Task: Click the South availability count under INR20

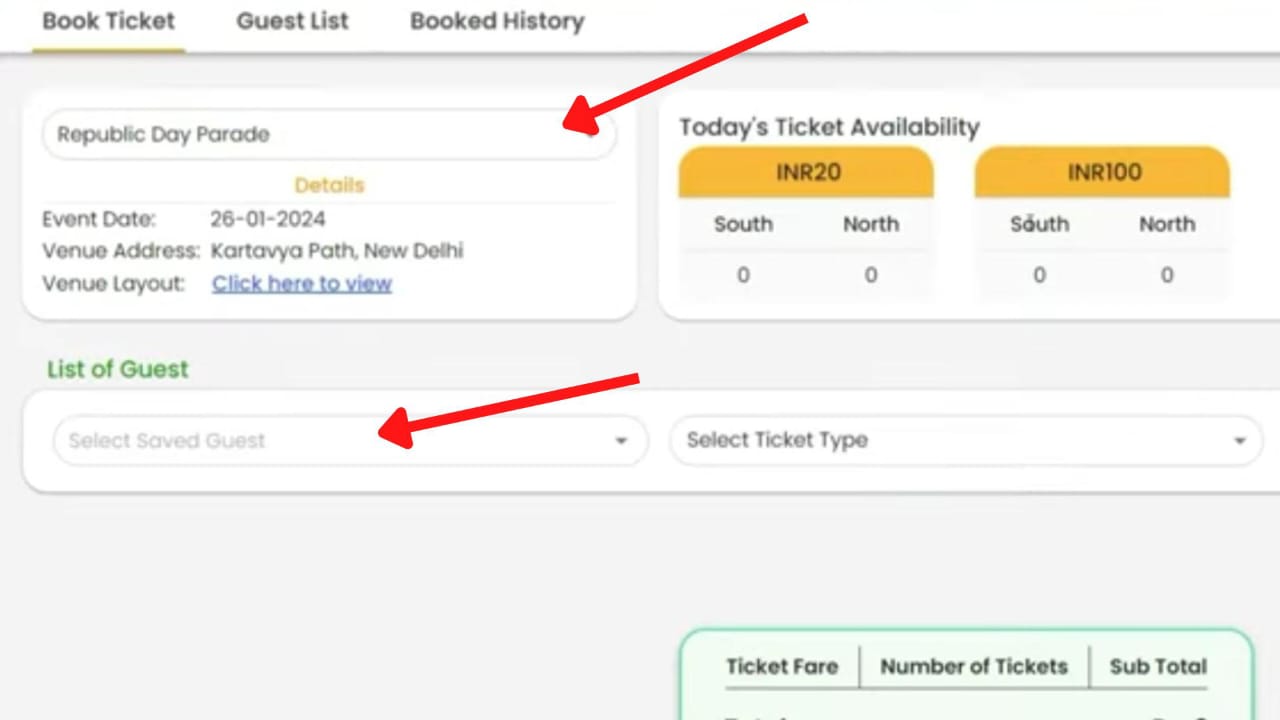Action: 743,275
